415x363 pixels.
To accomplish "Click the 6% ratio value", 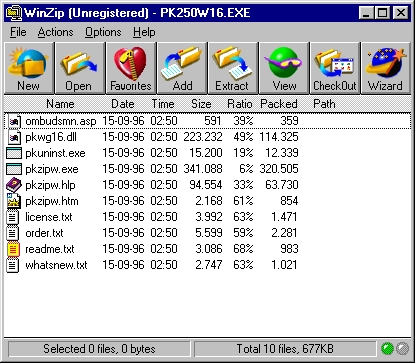I will coord(246,169).
